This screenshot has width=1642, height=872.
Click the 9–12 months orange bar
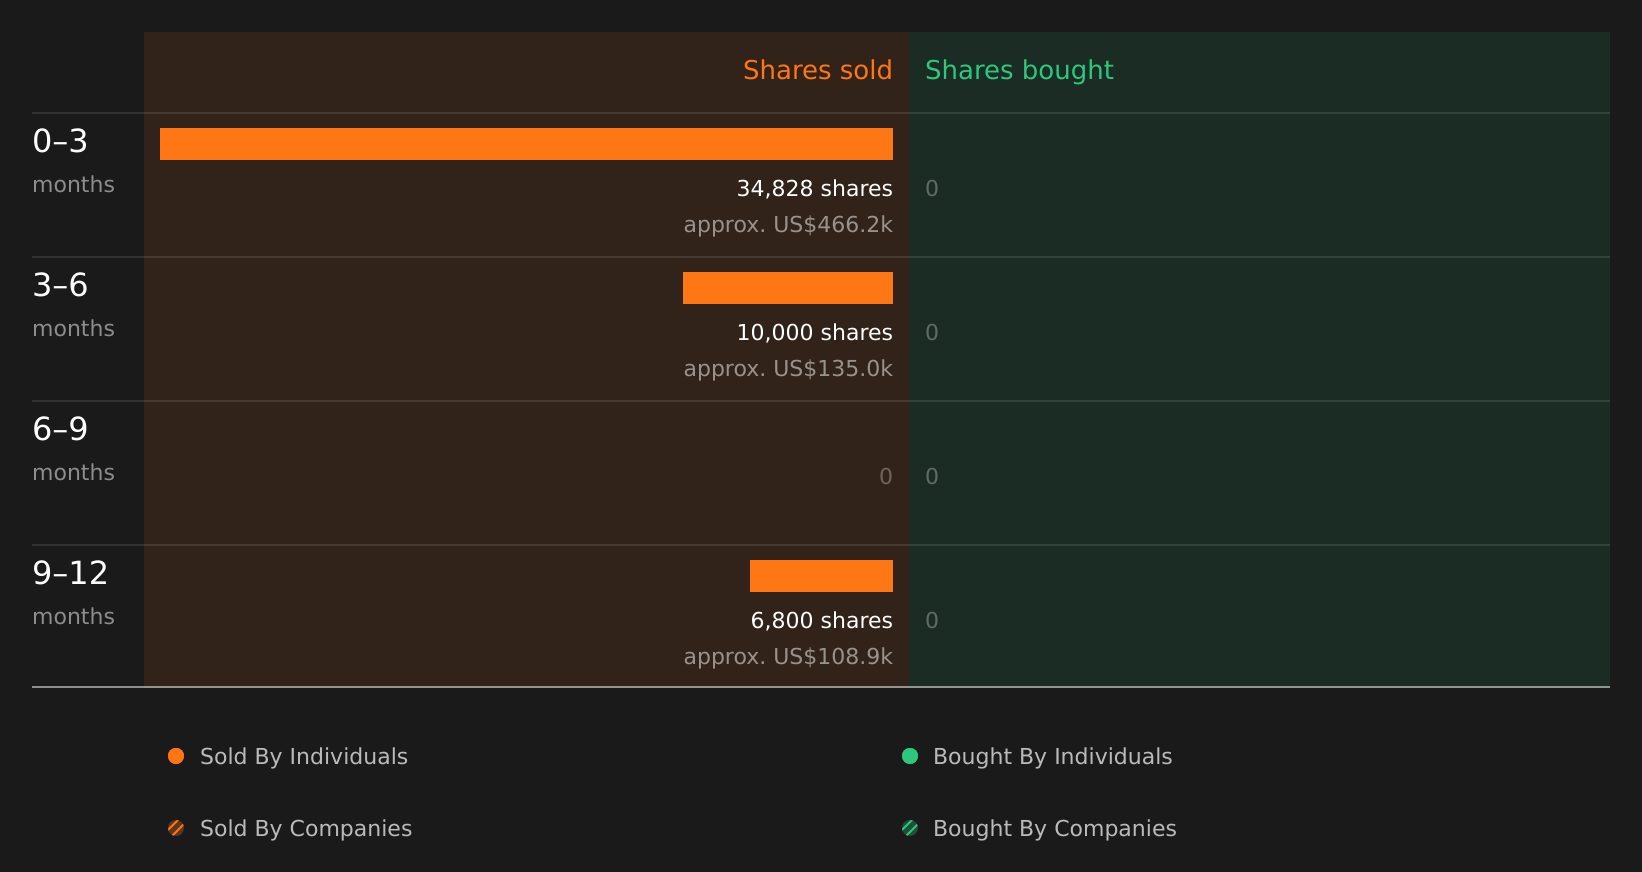(x=821, y=576)
